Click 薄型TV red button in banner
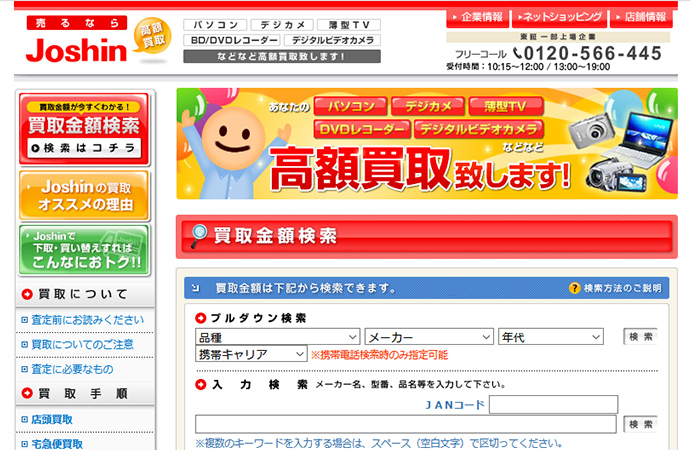 click(x=506, y=106)
